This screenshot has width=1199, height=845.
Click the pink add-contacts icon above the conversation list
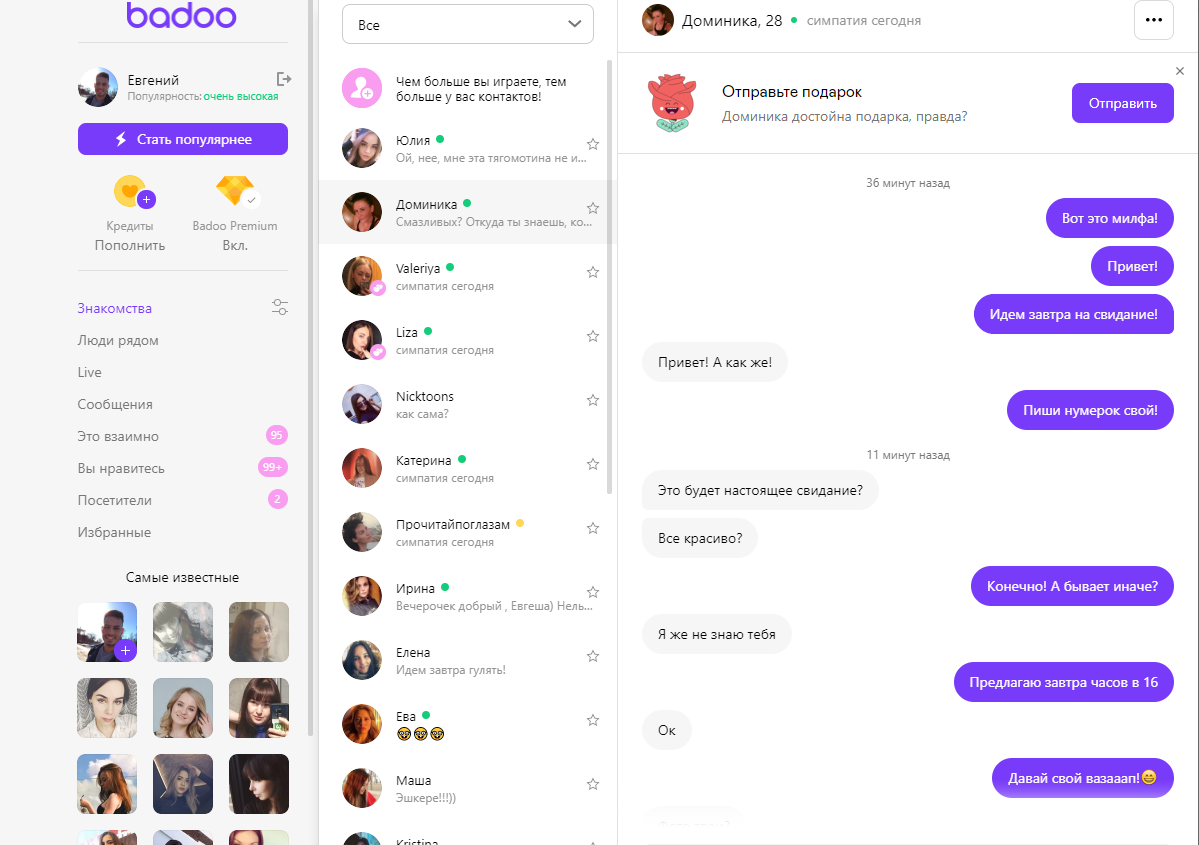click(x=362, y=88)
